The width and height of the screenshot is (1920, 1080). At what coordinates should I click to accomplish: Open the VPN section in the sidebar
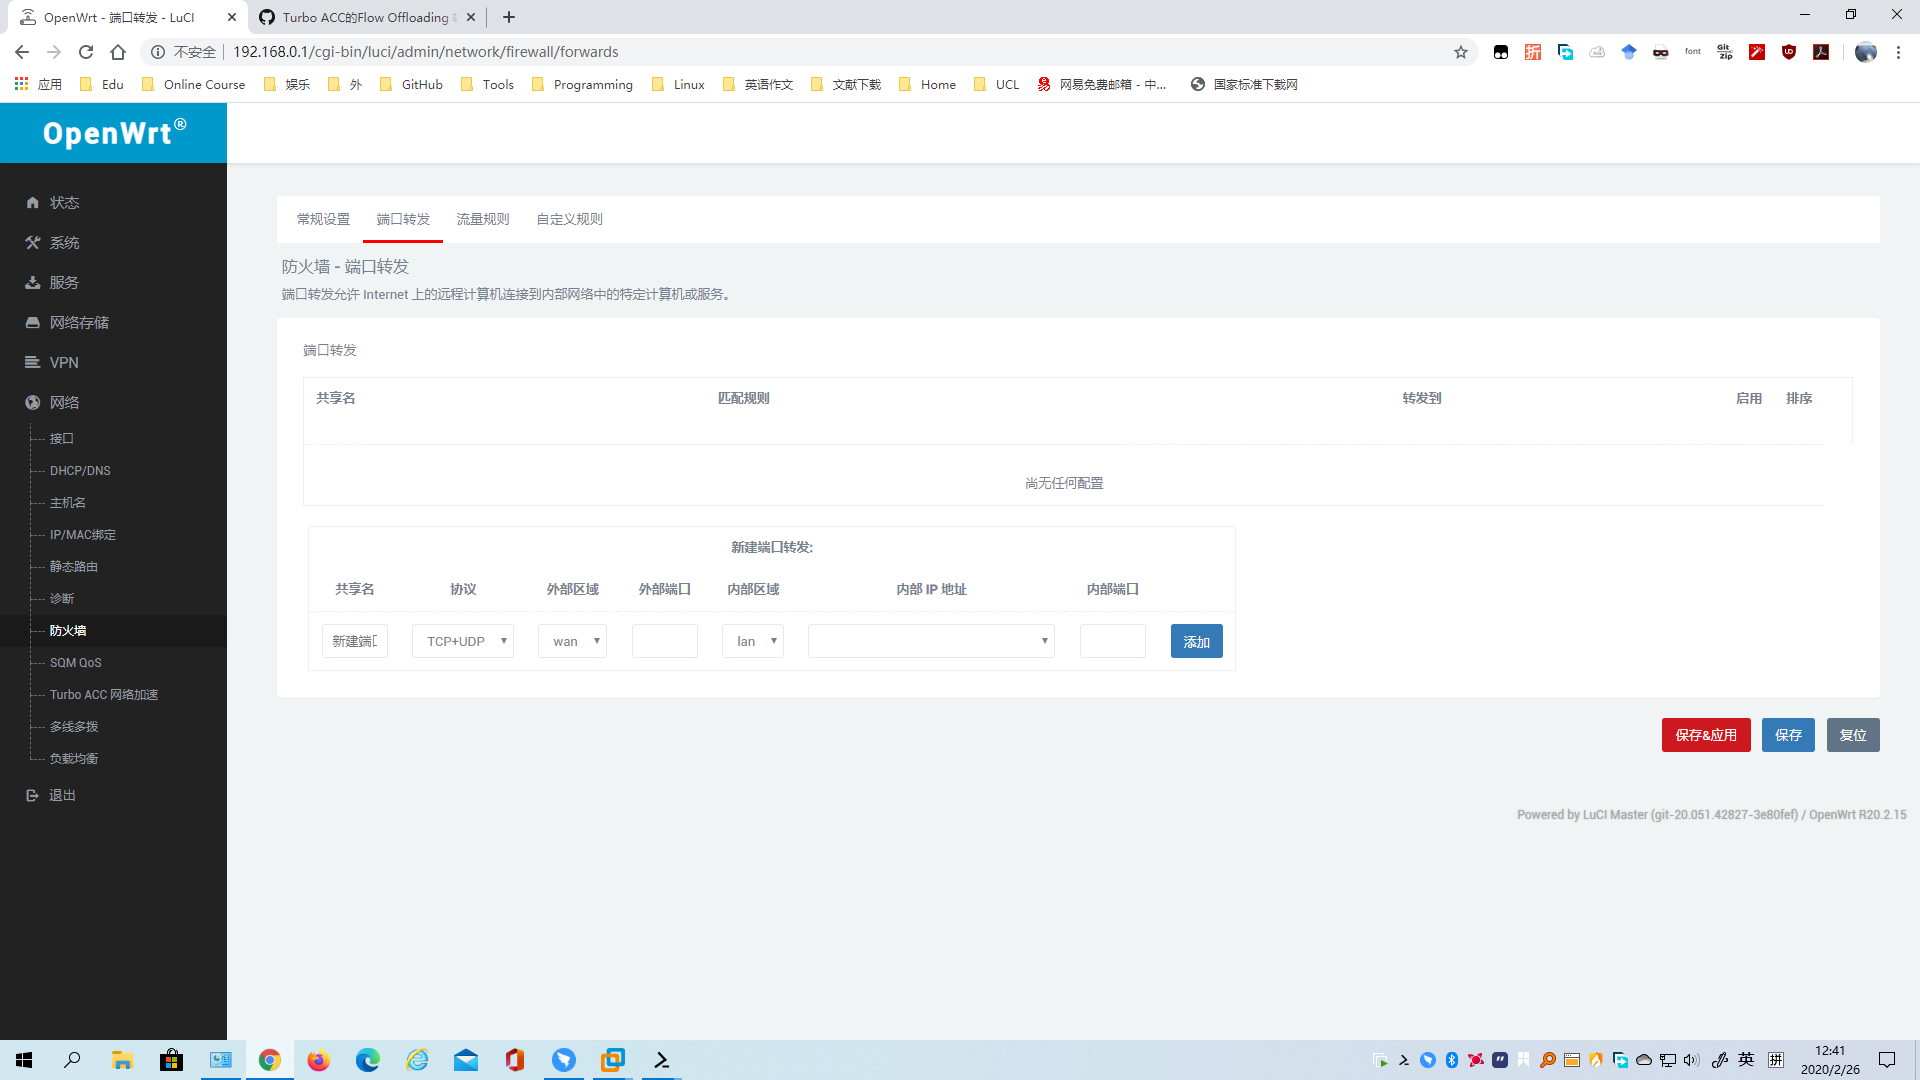pyautogui.click(x=64, y=362)
